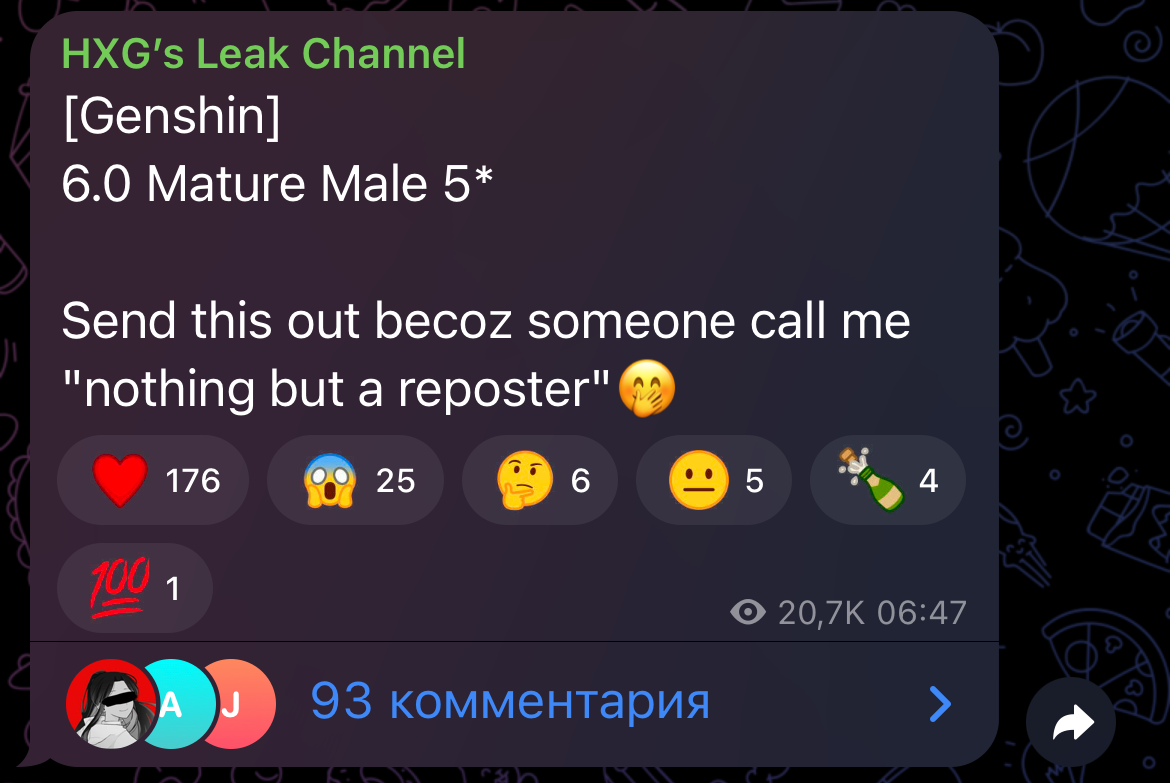The height and width of the screenshot is (783, 1170).
Task: Open the first commenter's avatar with black bar
Action: [x=109, y=704]
